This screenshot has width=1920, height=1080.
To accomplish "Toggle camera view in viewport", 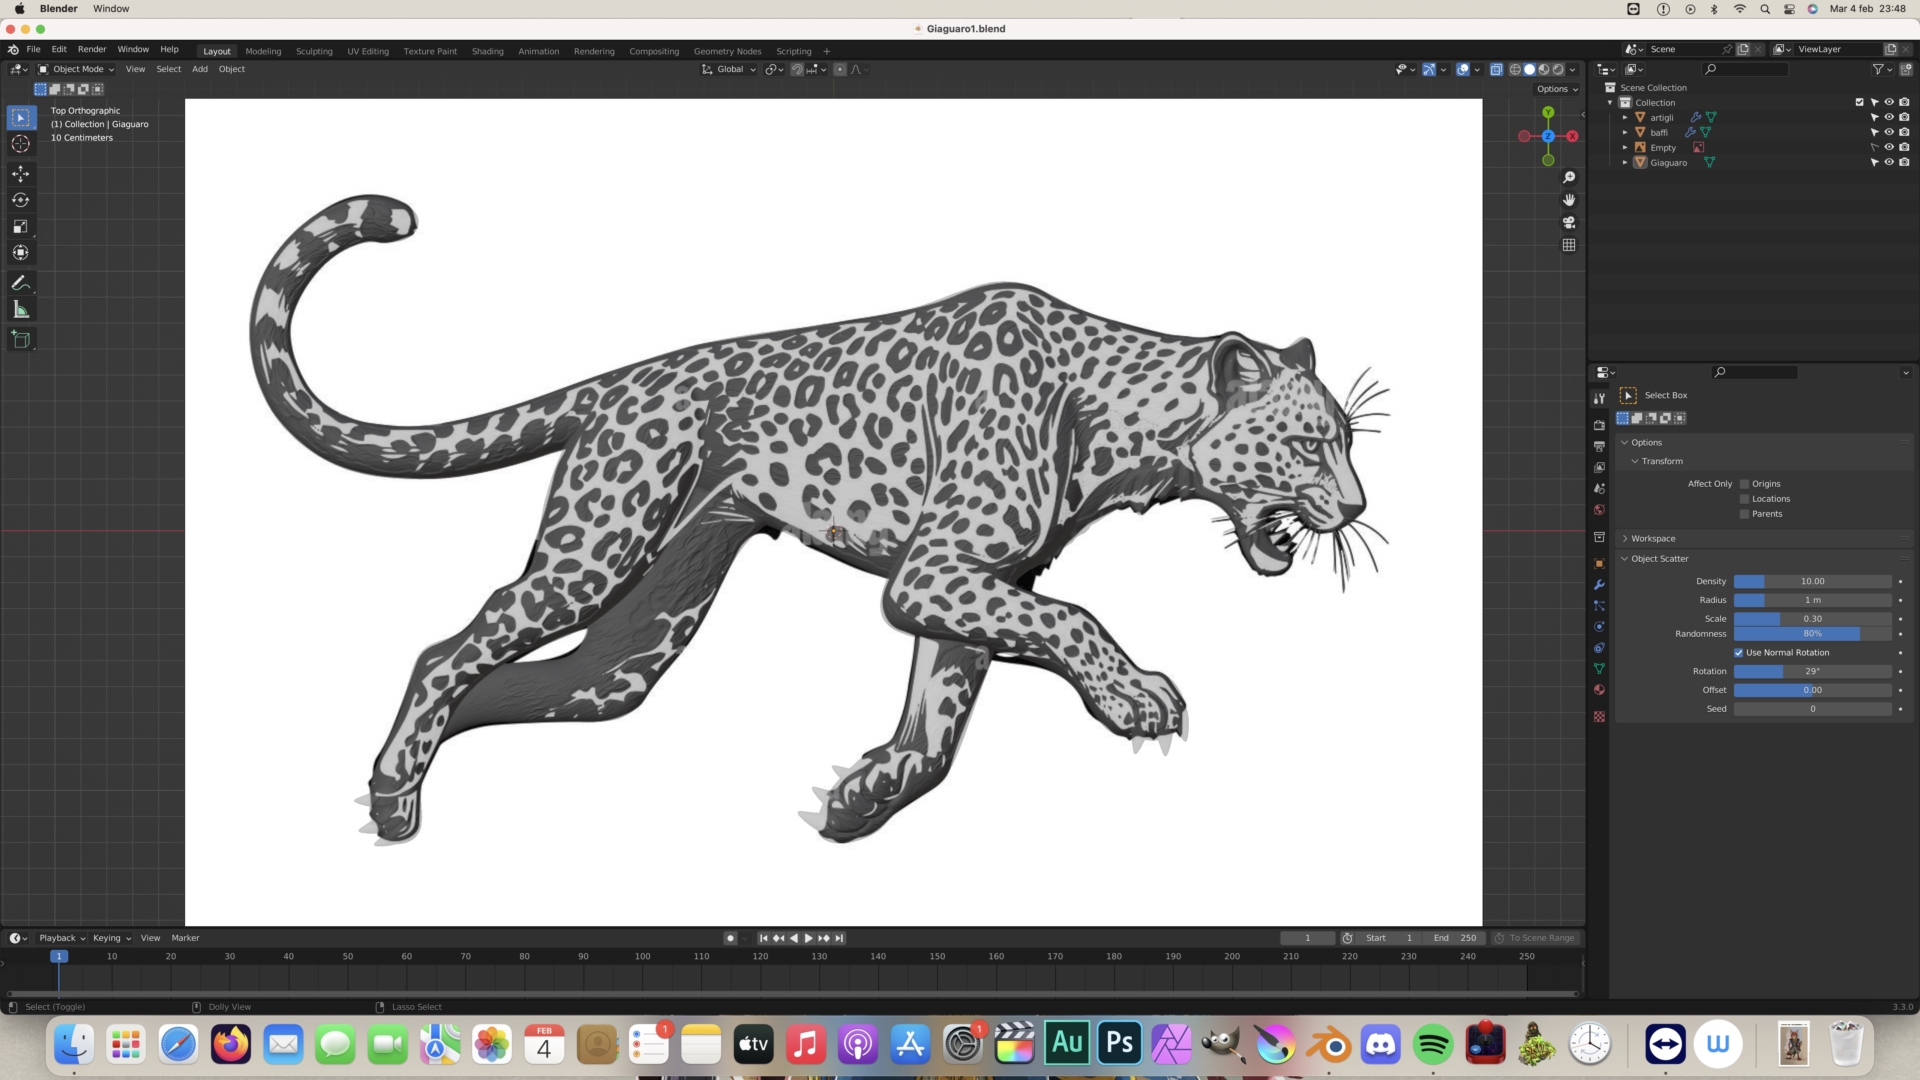I will click(x=1569, y=222).
